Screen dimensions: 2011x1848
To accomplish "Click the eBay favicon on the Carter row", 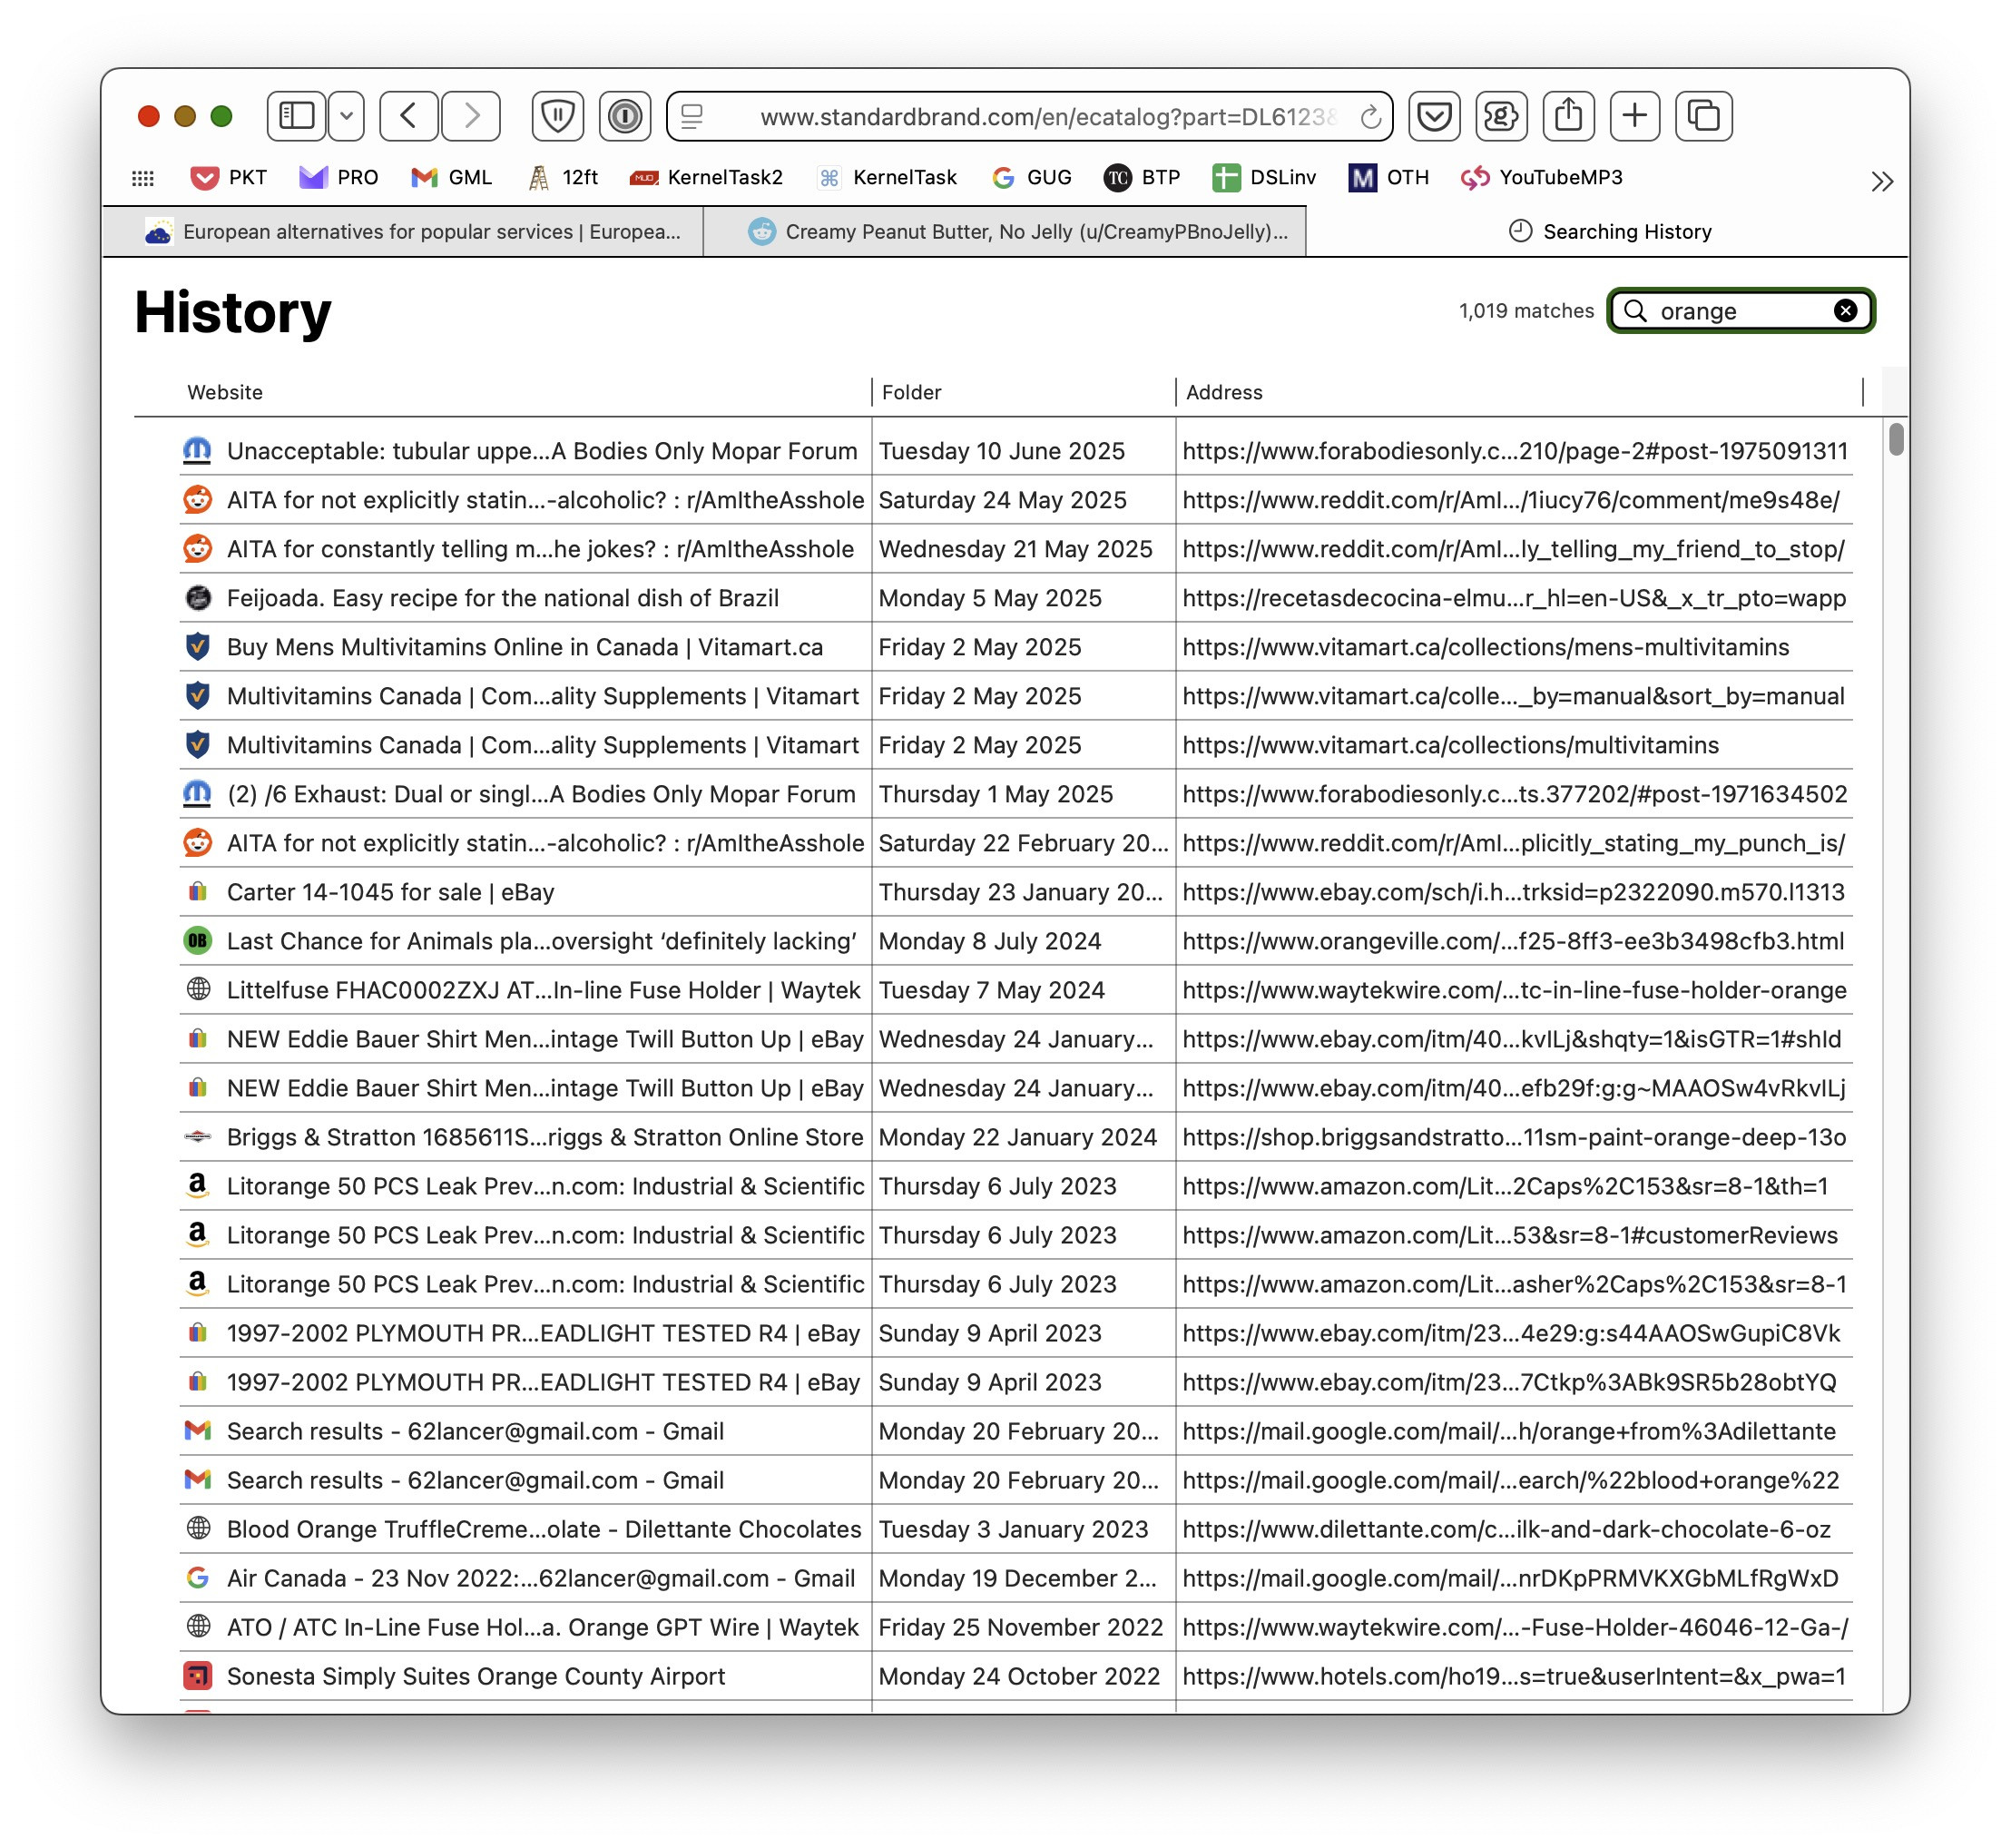I will [x=199, y=892].
